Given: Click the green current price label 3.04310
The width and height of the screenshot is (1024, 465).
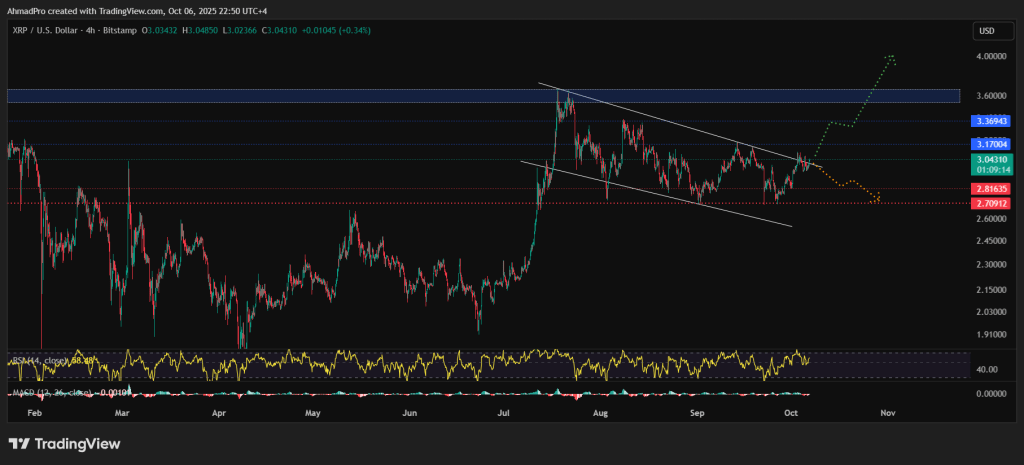Looking at the screenshot, I should pyautogui.click(x=991, y=160).
